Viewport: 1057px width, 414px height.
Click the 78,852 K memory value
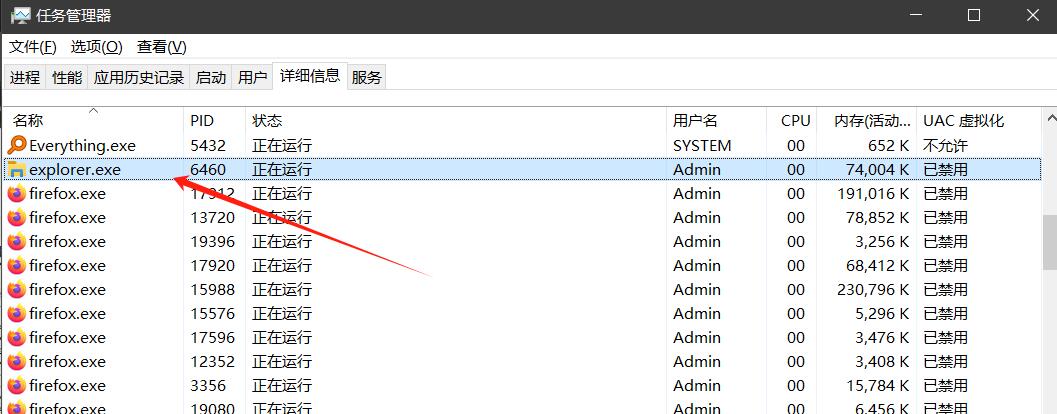[x=879, y=218]
